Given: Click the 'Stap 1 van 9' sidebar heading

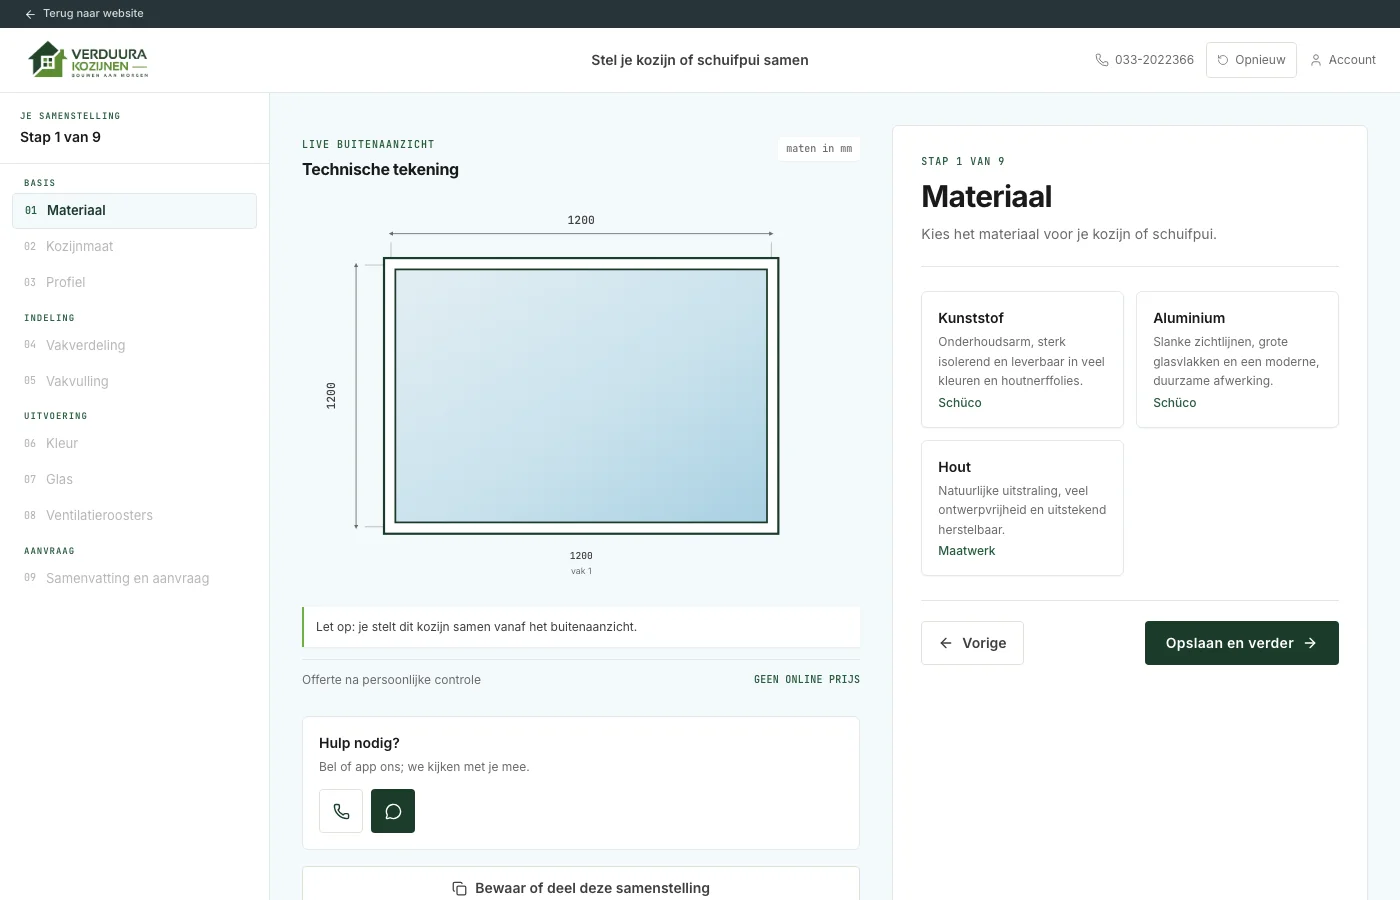Looking at the screenshot, I should coord(60,137).
